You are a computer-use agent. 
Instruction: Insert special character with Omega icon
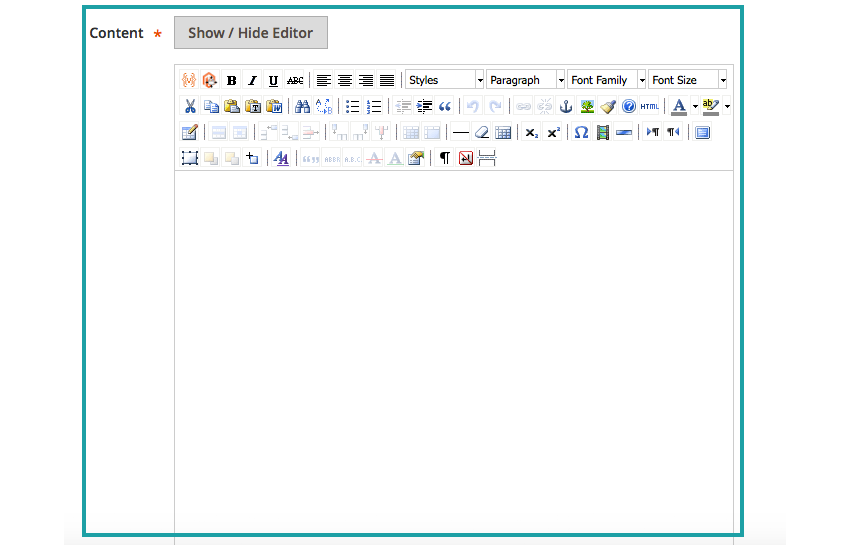(581, 132)
